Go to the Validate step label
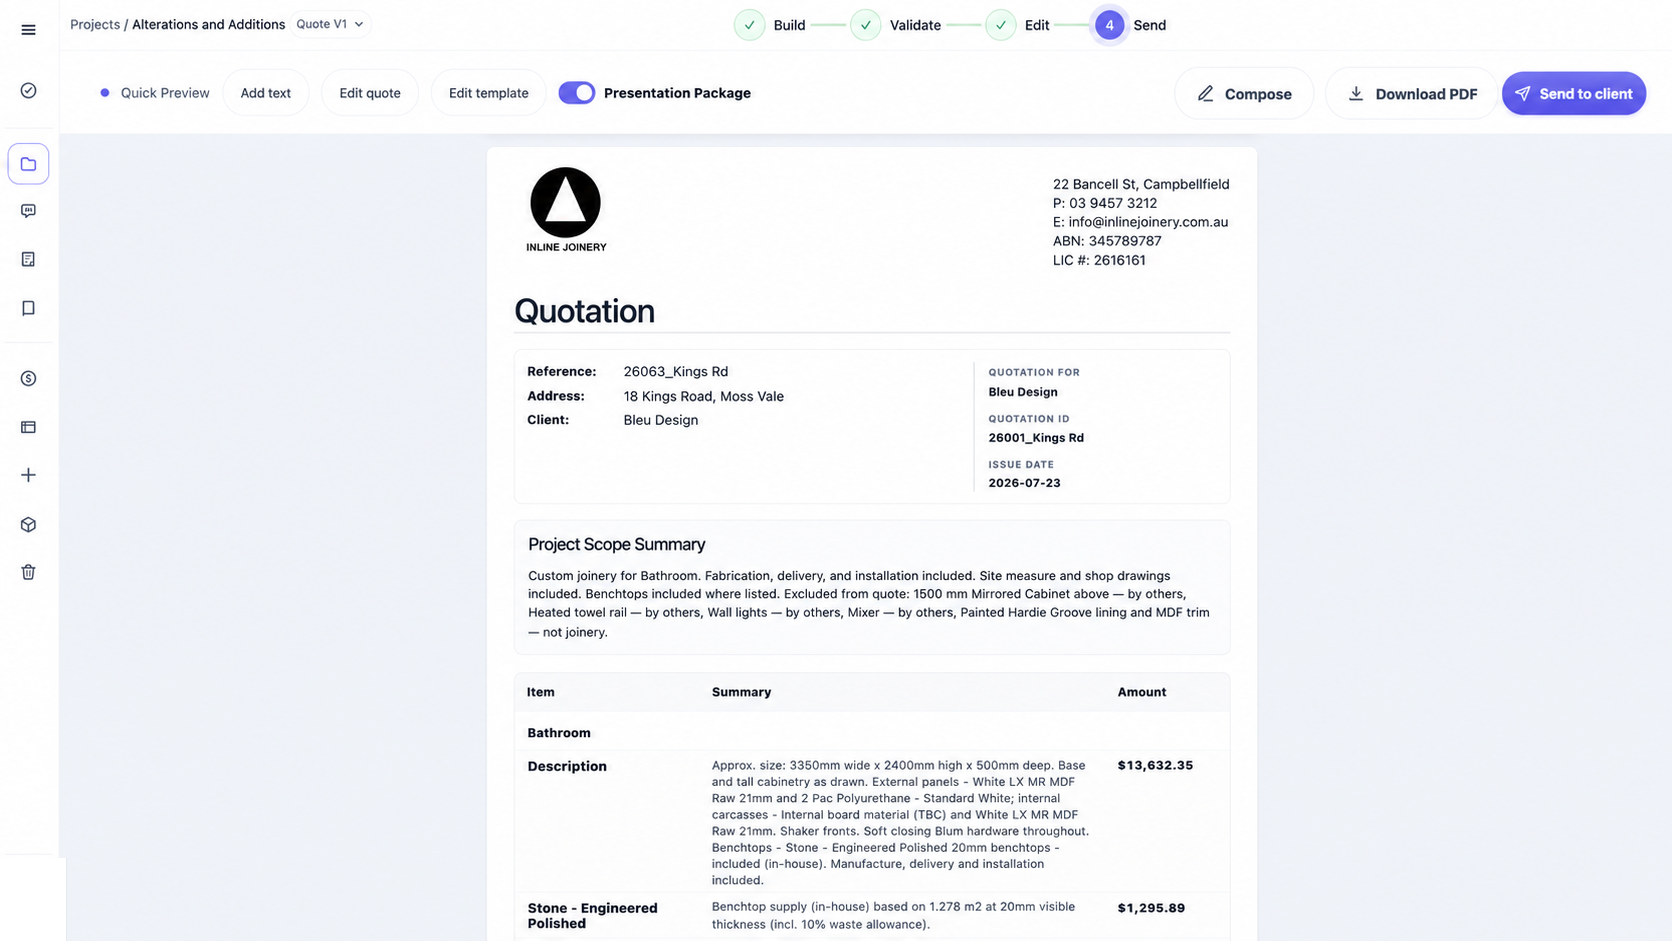Screen dimensions: 1672x941 click(x=915, y=25)
